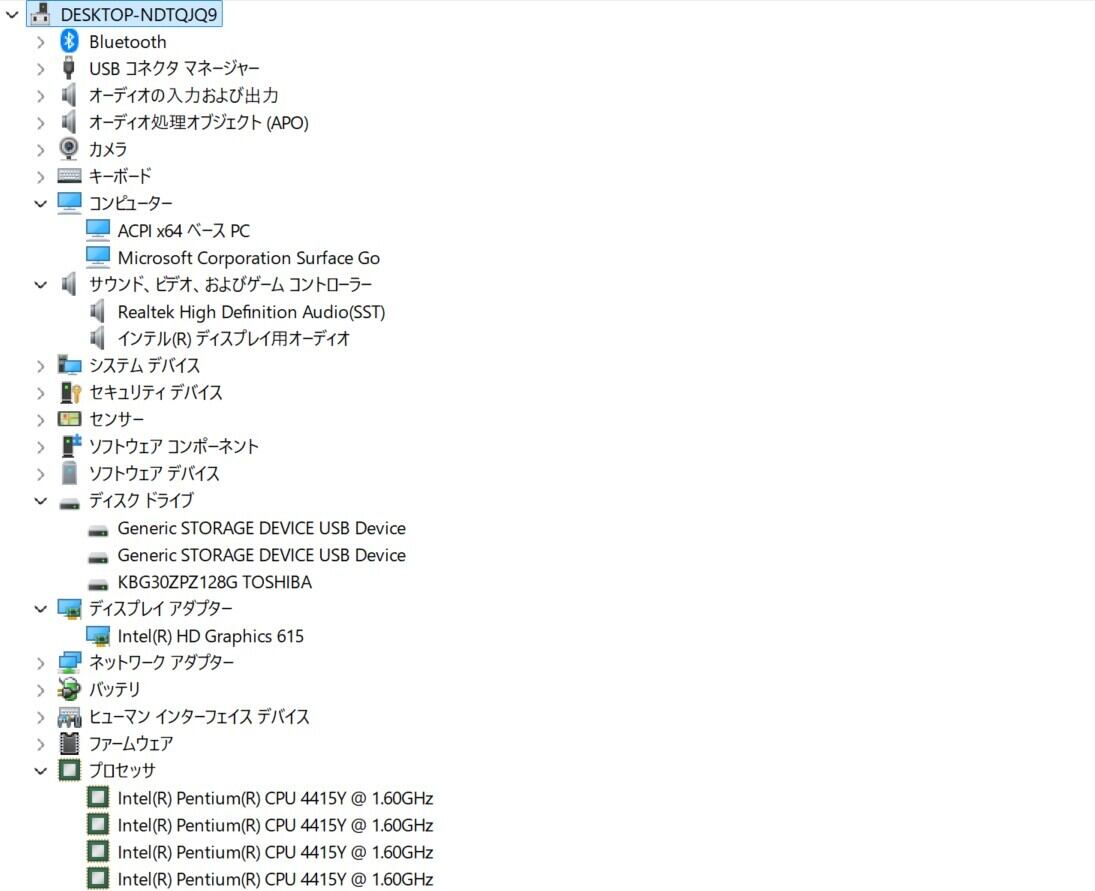Select the ヒューマン インターフェイス デバイス label

point(199,716)
